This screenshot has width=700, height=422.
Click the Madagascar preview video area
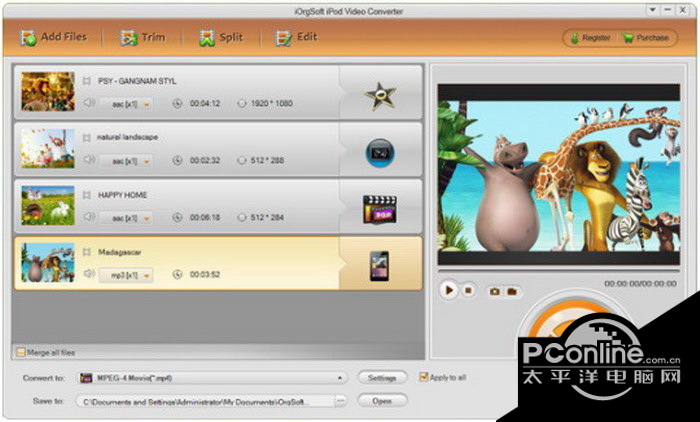tap(558, 175)
